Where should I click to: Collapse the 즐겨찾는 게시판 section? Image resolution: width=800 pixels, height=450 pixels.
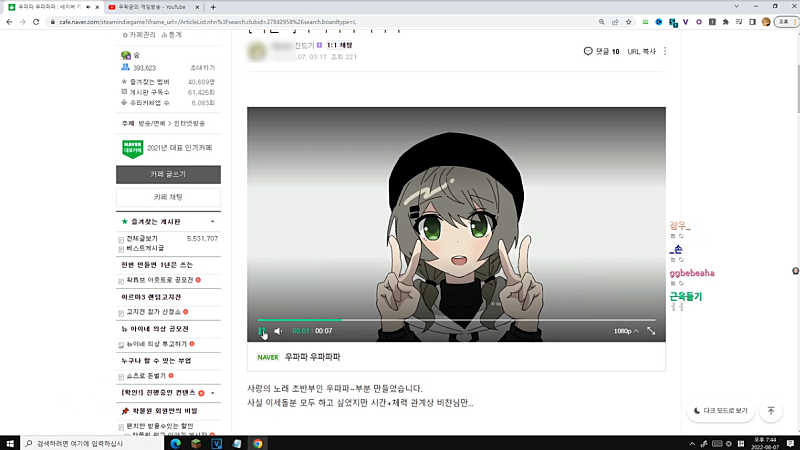[213, 222]
